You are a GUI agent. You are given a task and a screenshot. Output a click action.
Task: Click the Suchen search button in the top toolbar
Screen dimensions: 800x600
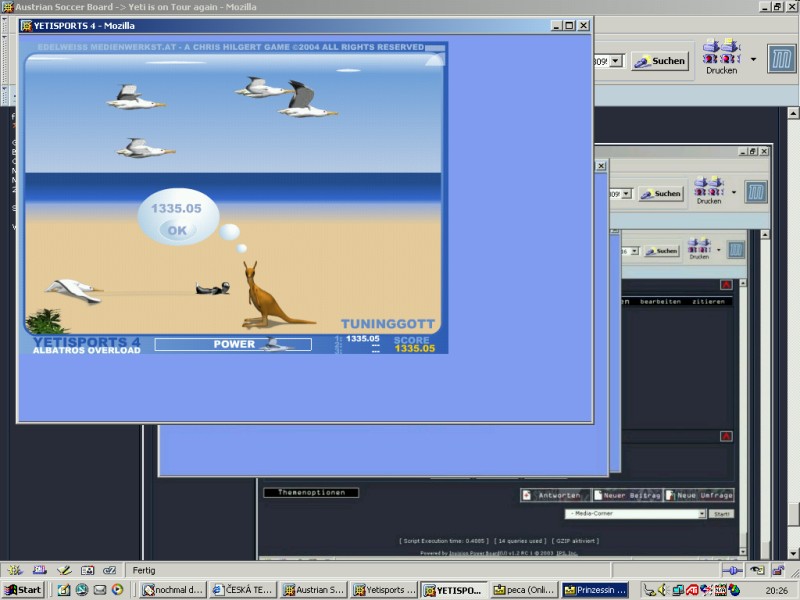point(660,61)
